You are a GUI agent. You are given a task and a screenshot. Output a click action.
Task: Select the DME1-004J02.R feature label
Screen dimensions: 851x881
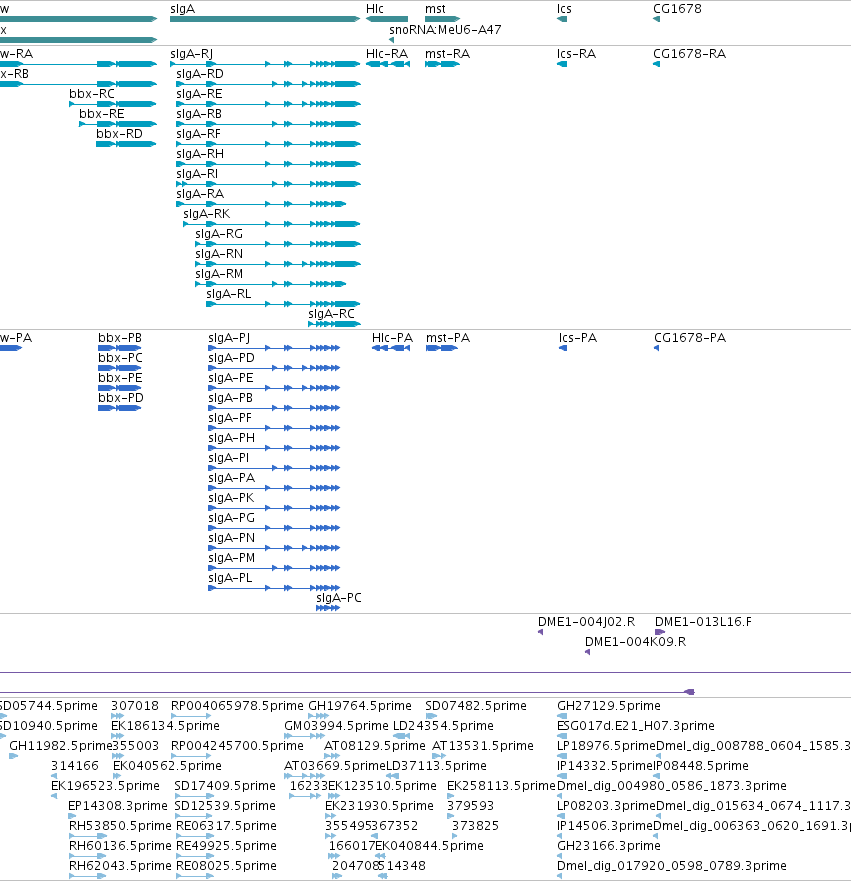coord(586,622)
